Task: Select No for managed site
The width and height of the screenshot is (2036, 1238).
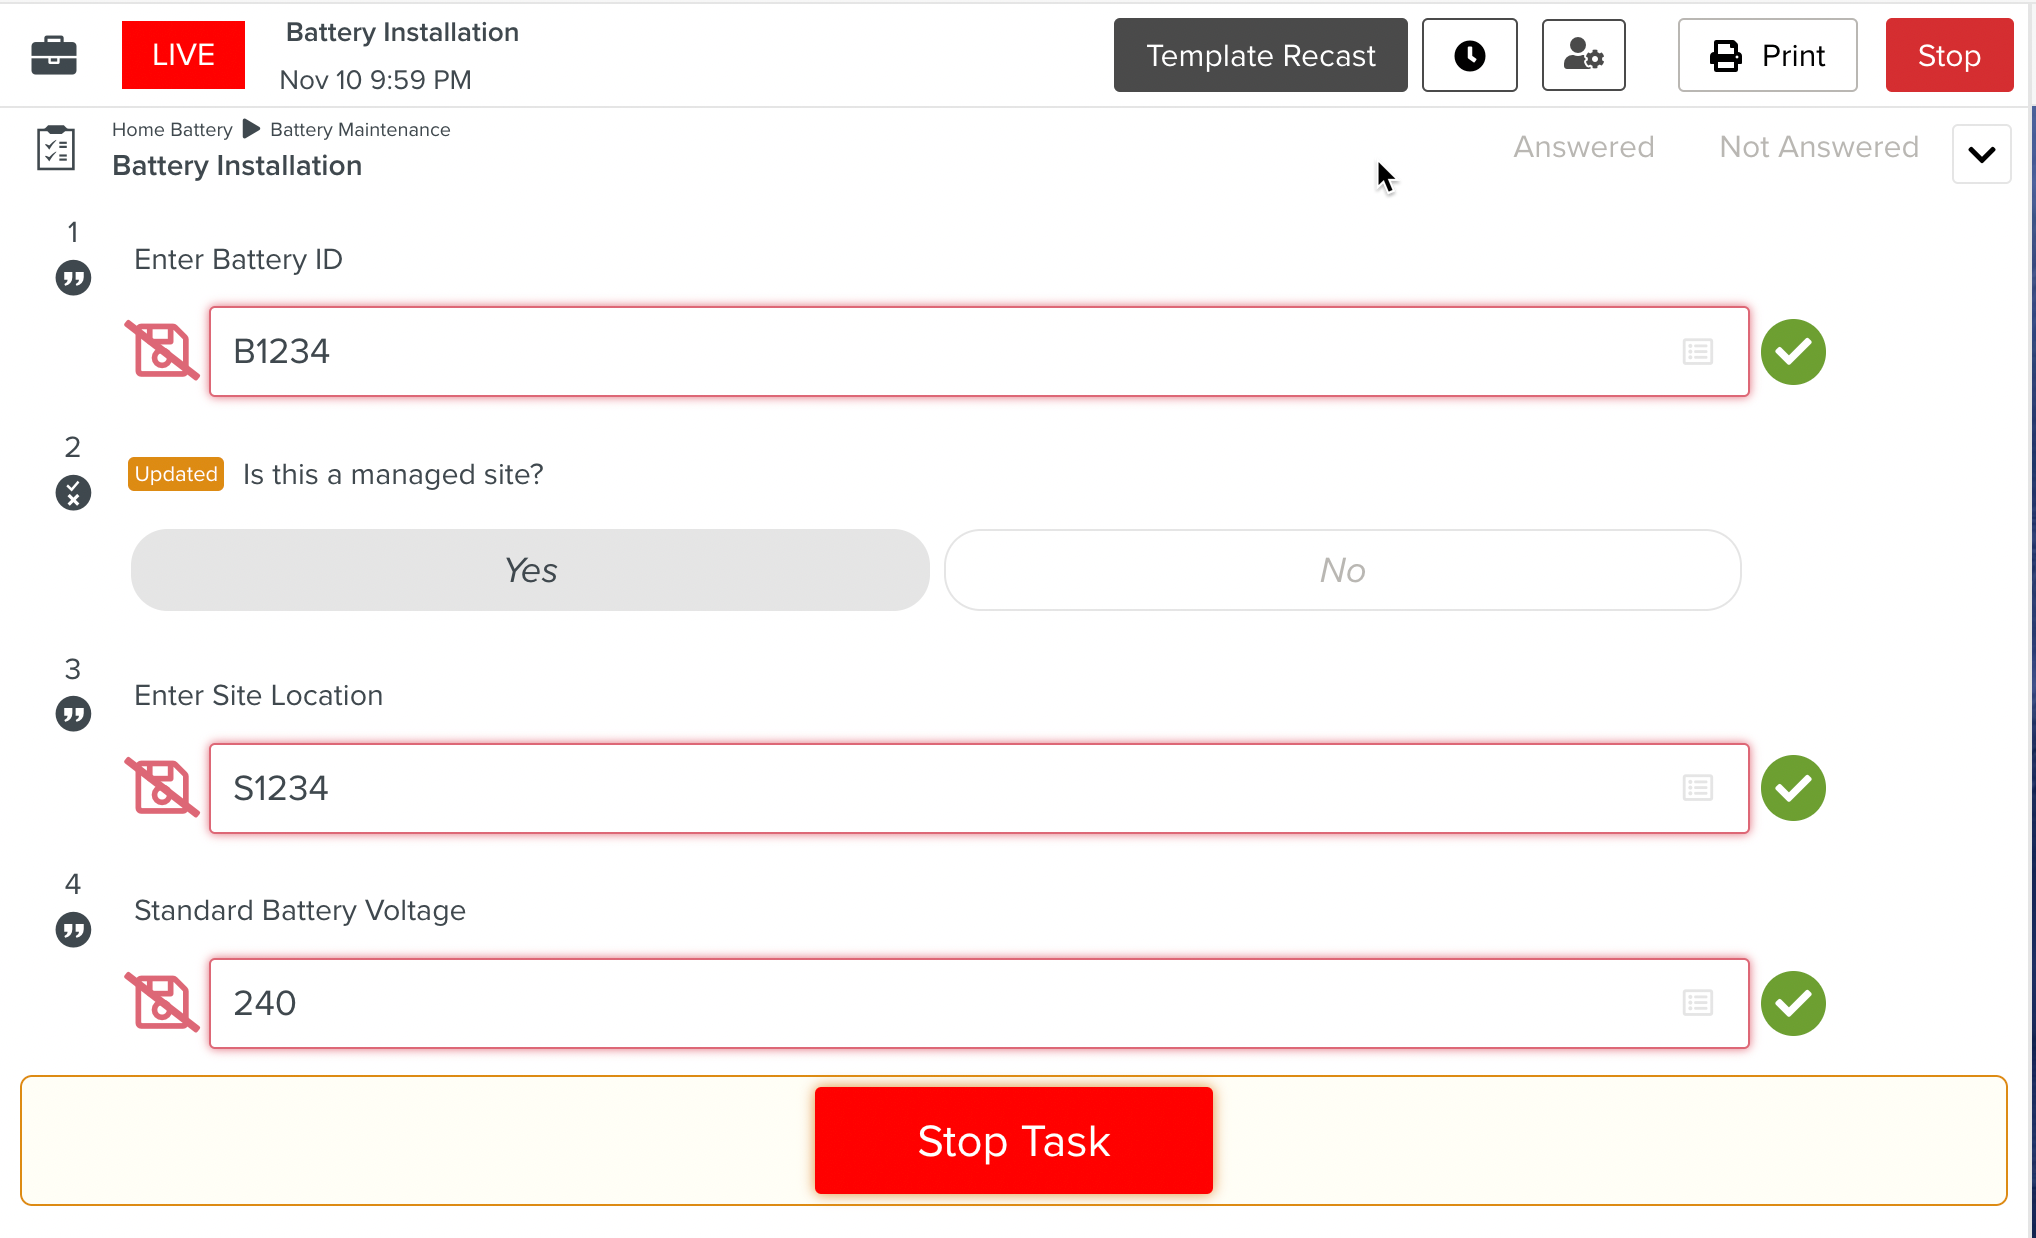Action: [x=1342, y=570]
